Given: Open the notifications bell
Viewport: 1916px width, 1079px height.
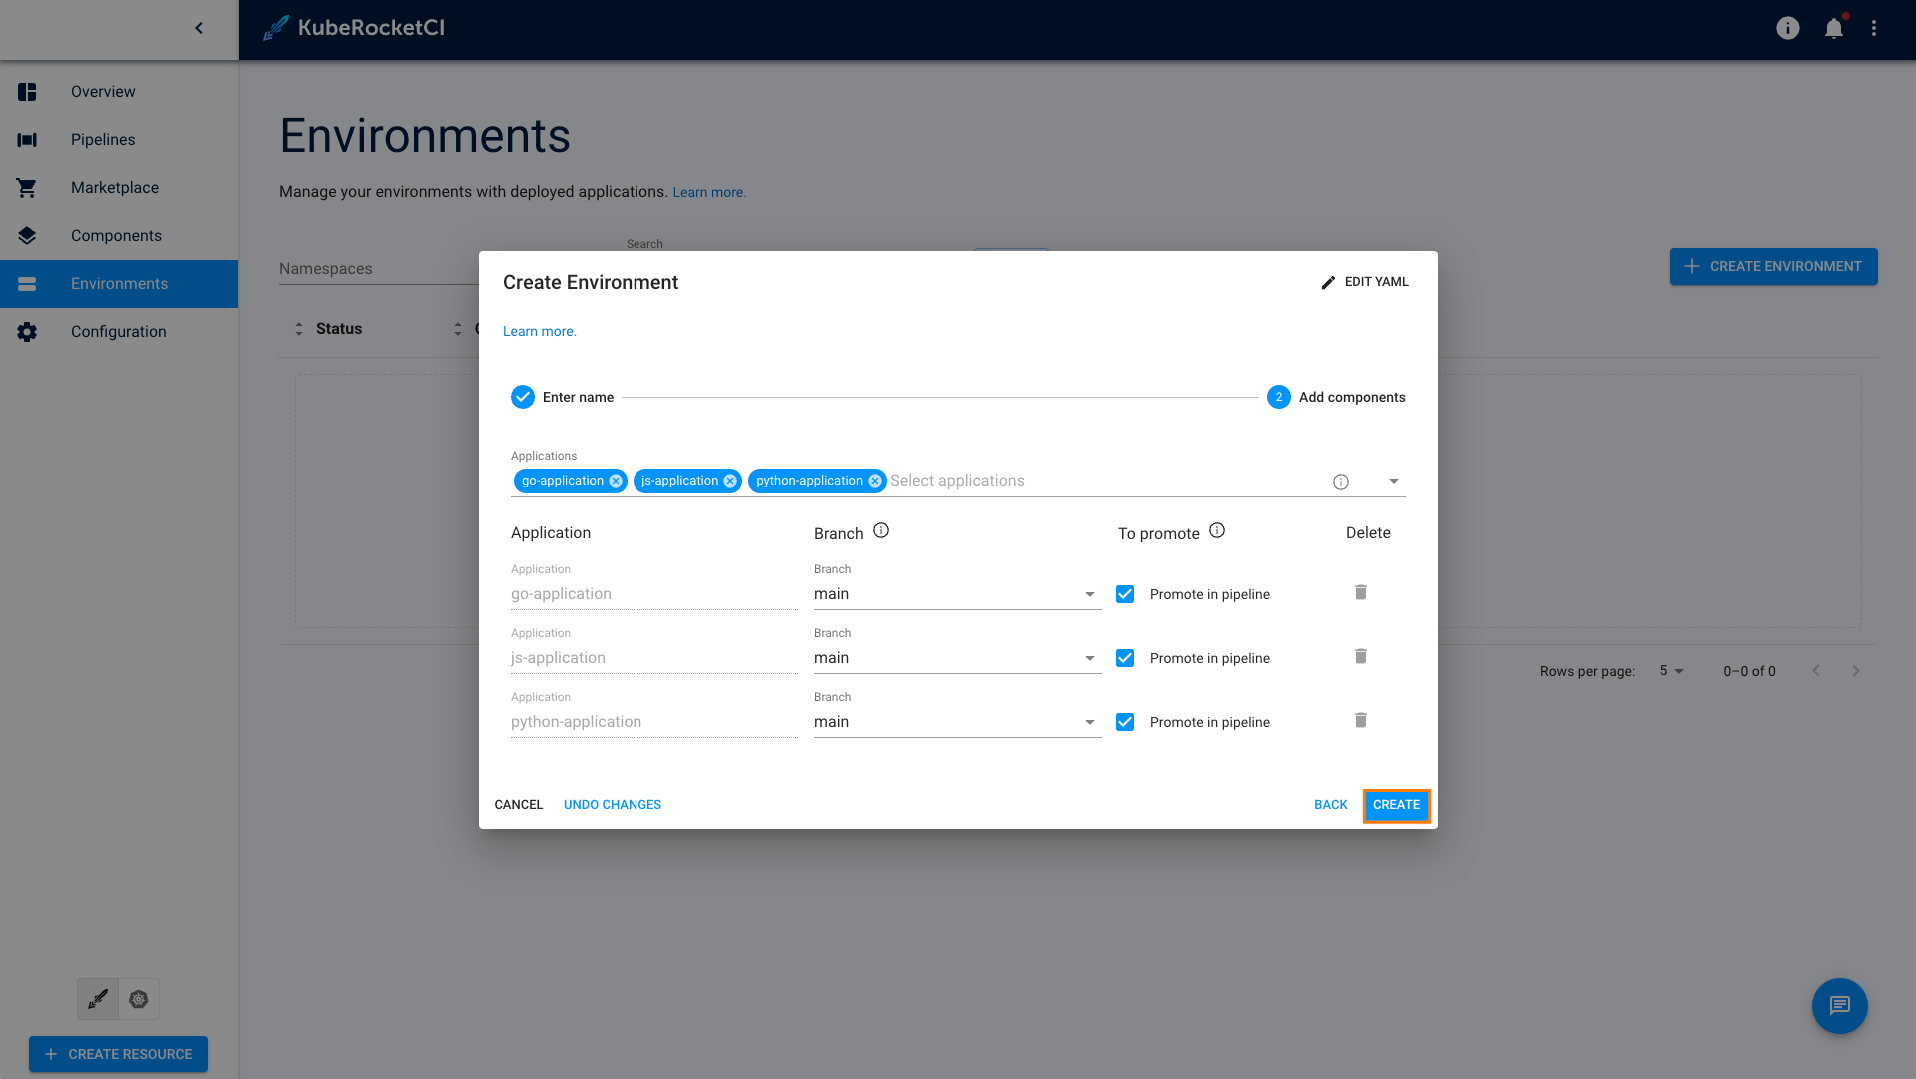Looking at the screenshot, I should (x=1834, y=28).
